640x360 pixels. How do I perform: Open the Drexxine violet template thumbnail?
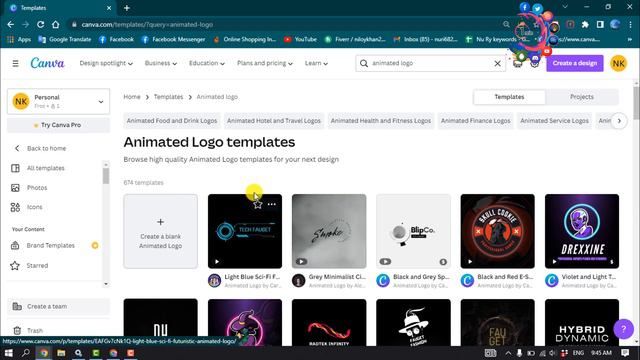coord(582,231)
